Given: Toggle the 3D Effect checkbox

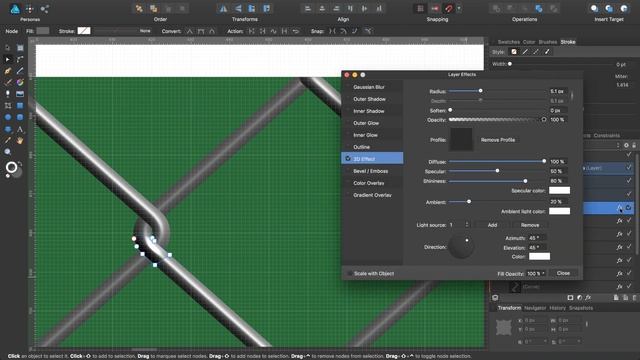Looking at the screenshot, I should pos(348,159).
